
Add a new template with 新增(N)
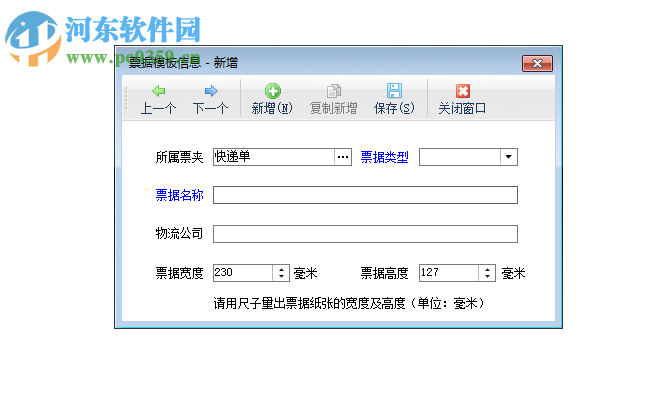[272, 100]
